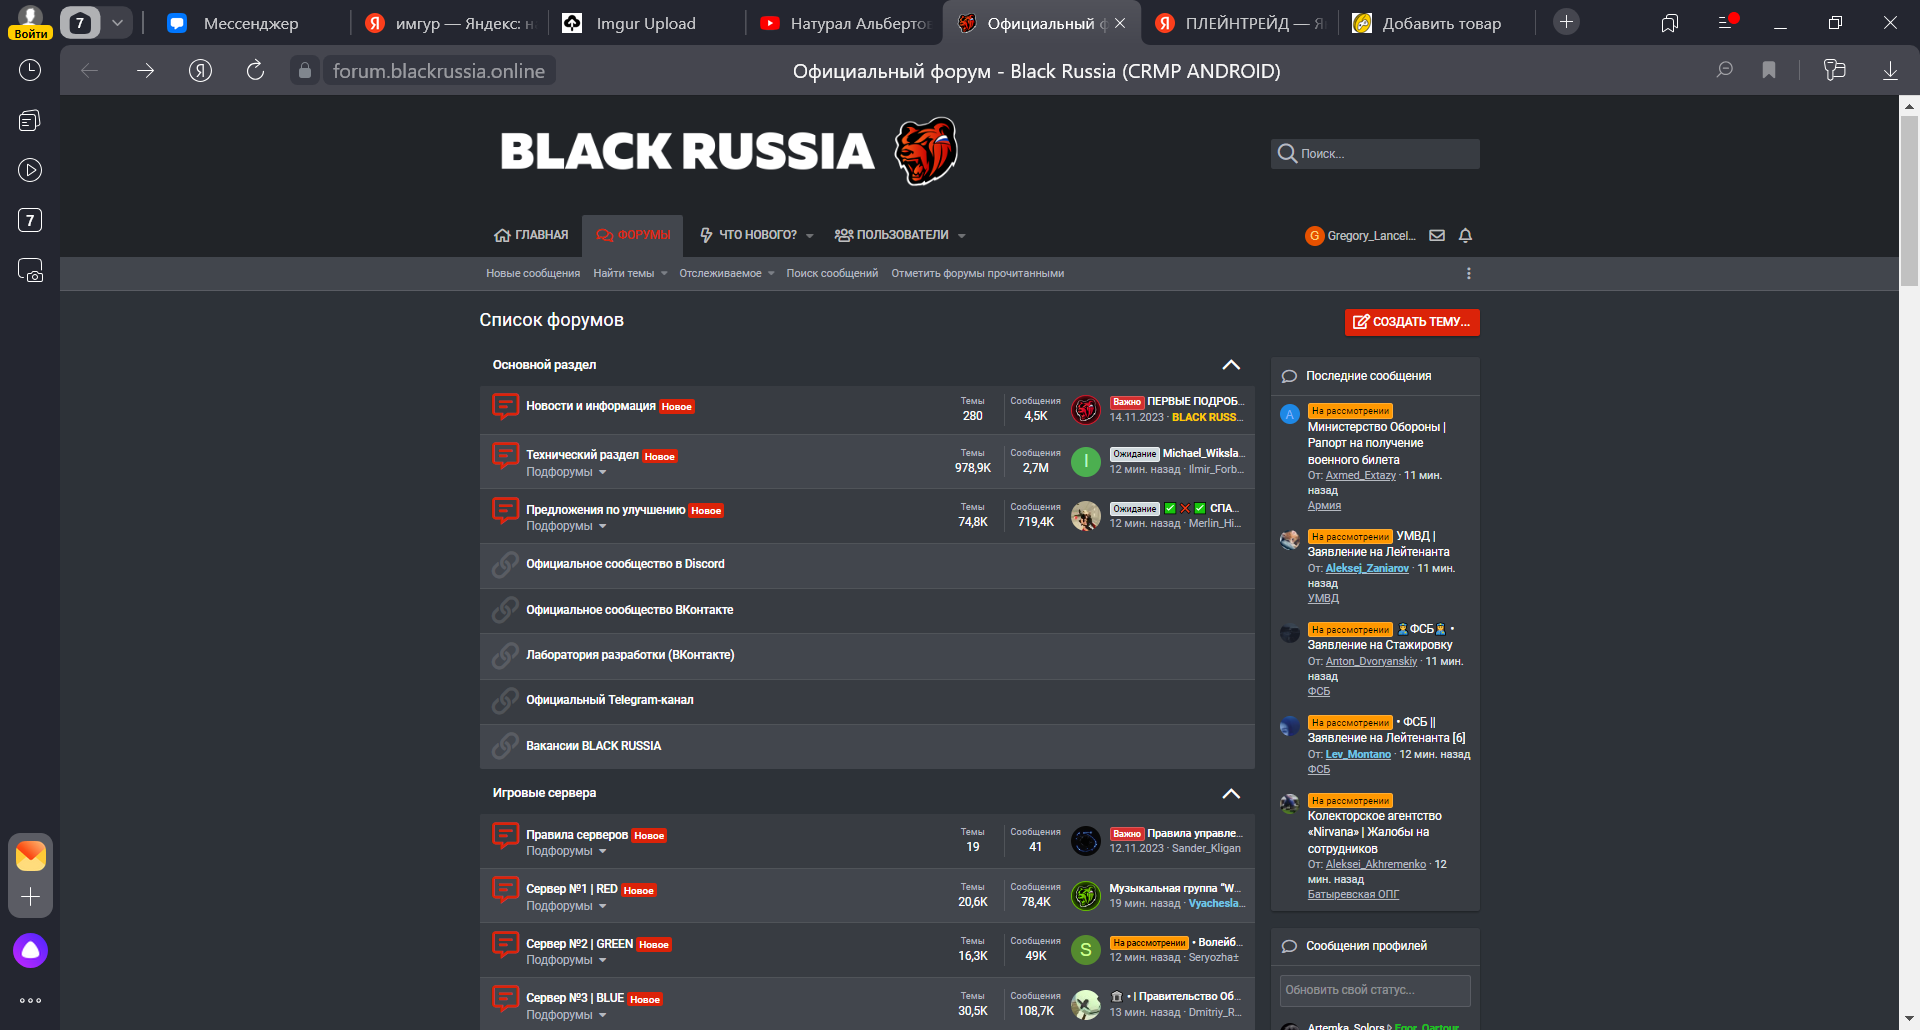Image resolution: width=1920 pixels, height=1030 pixels.
Task: Open Gregory_Lancel user account menu
Action: pos(1361,236)
